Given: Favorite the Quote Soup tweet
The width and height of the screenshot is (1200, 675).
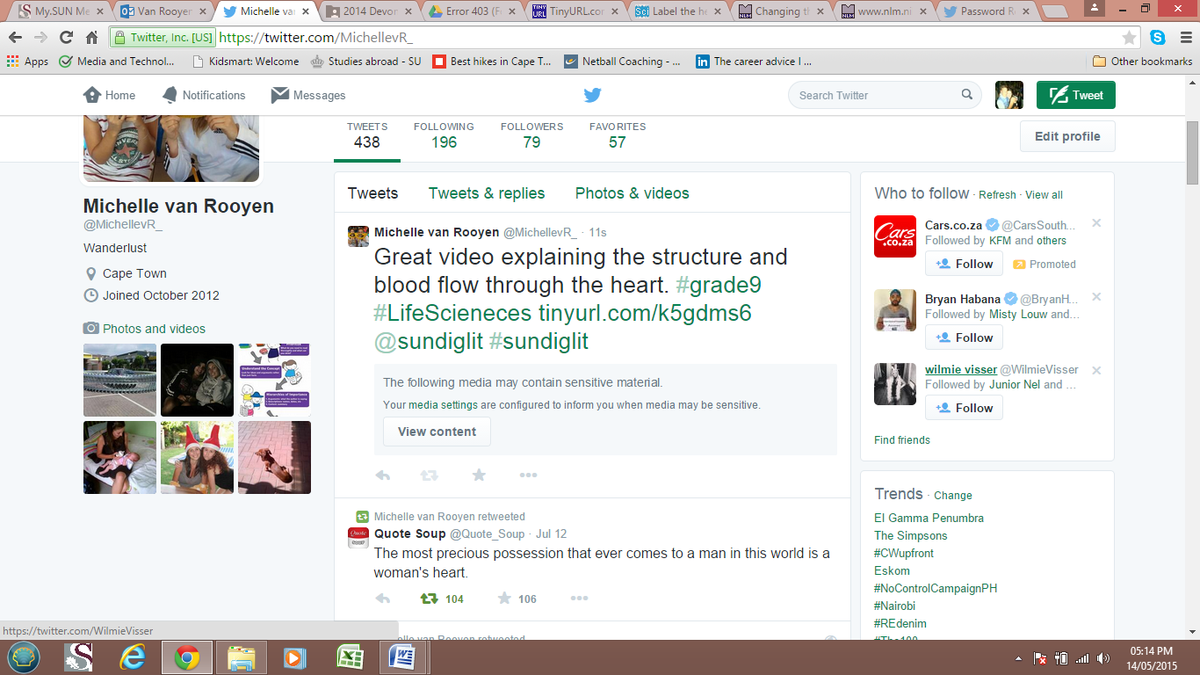Looking at the screenshot, I should pos(503,599).
